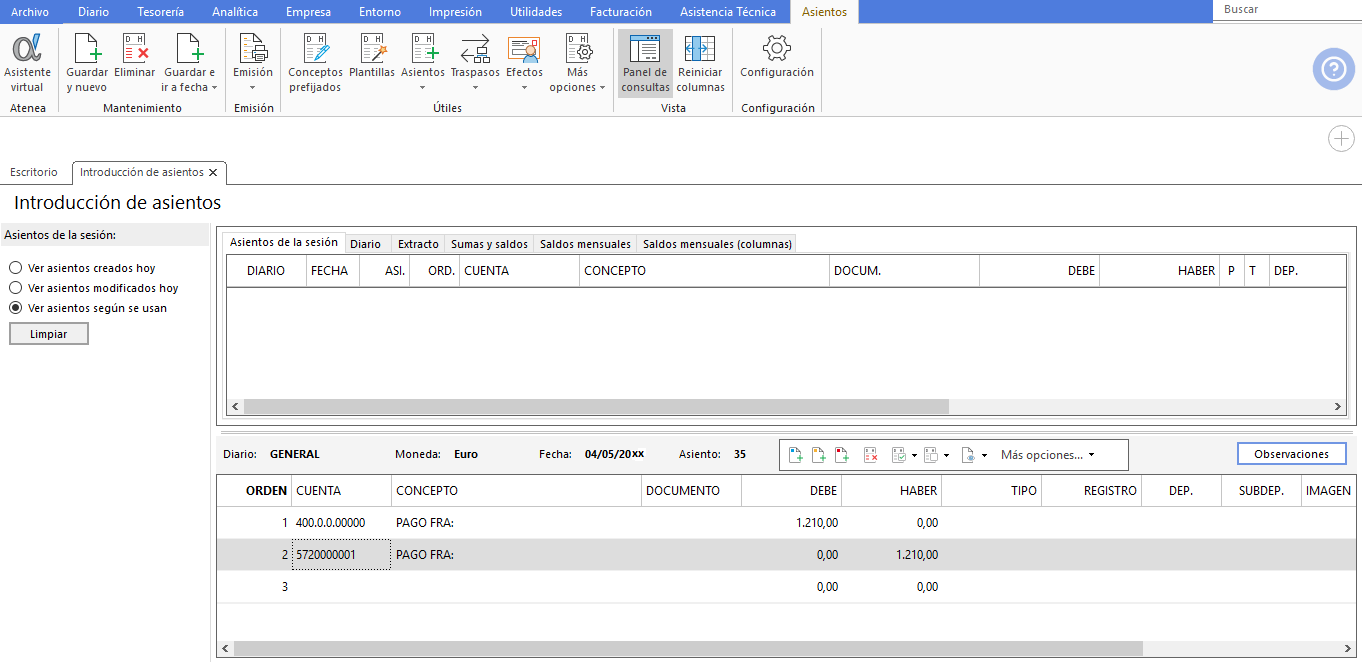Switch to the Diario query panel tab
Image resolution: width=1365 pixels, height=662 pixels.
coord(365,244)
